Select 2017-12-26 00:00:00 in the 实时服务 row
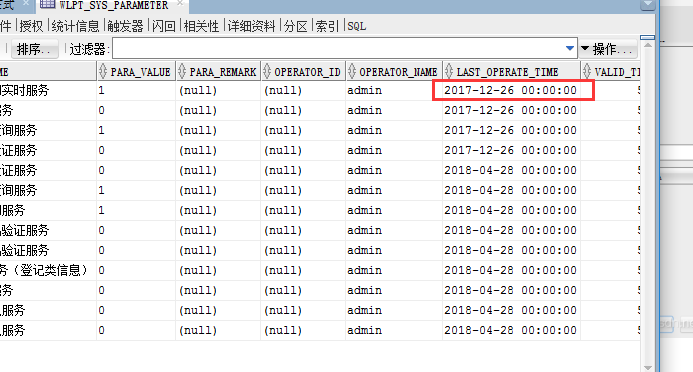693x372 pixels. coord(512,91)
